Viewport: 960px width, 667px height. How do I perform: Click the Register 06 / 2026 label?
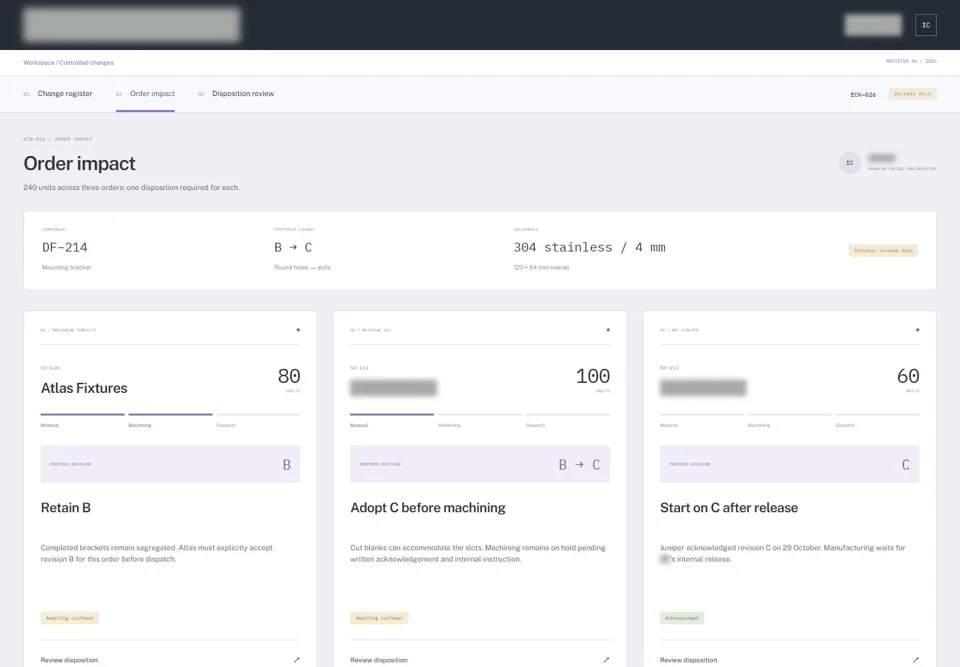(x=911, y=61)
